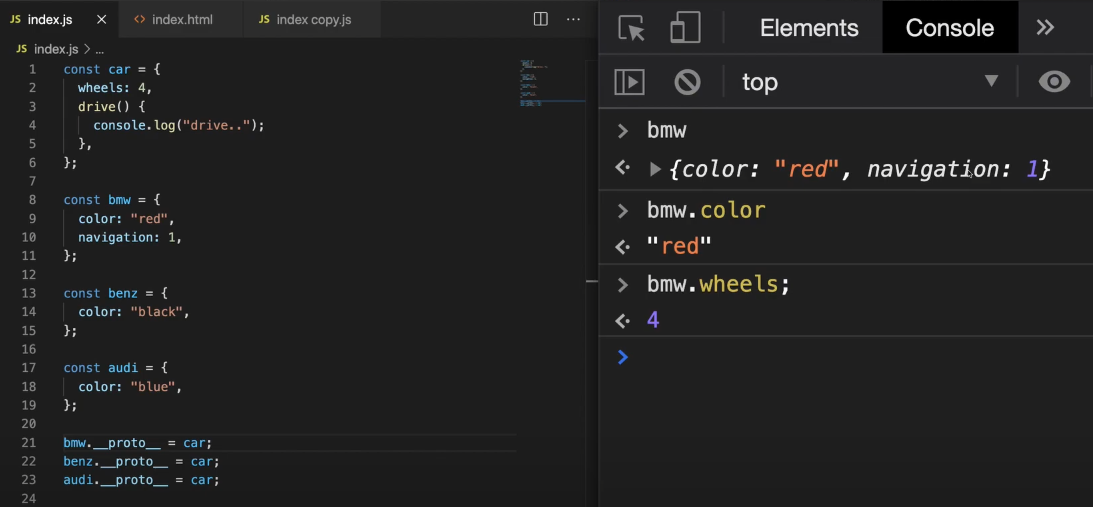Click the bmw.wheels; console entry
Viewport: 1093px width, 507px height.
click(718, 285)
